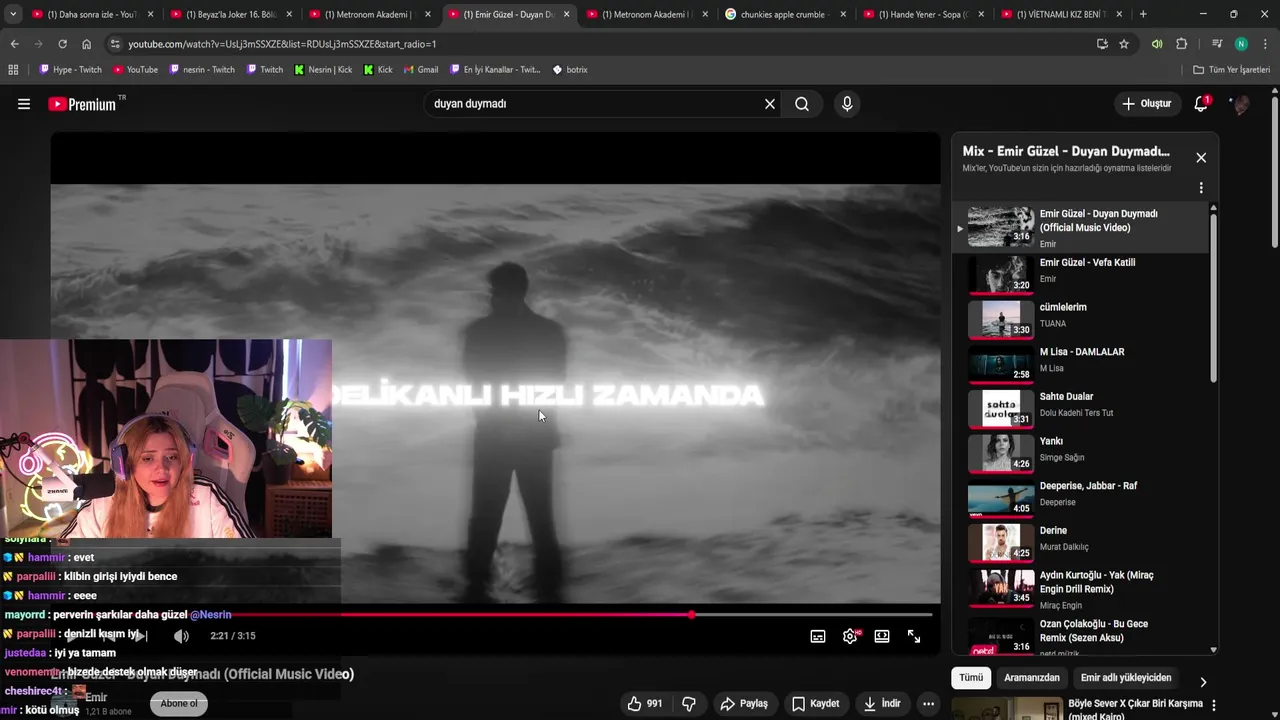Screen dimensions: 1280x720
Task: Dislike the video
Action: click(x=689, y=704)
